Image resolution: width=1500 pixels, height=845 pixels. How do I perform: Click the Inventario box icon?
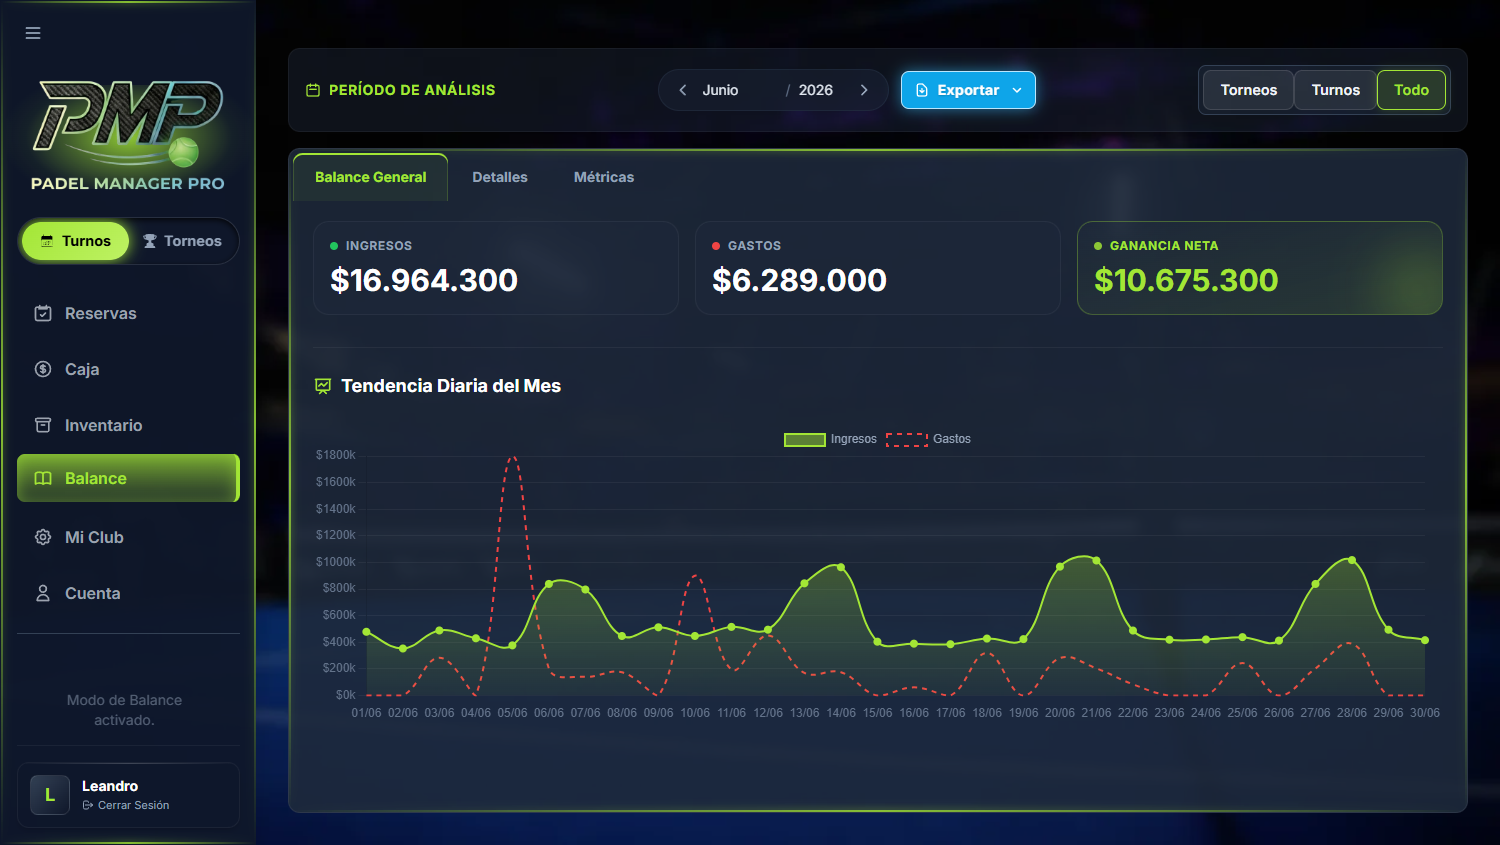tap(43, 425)
